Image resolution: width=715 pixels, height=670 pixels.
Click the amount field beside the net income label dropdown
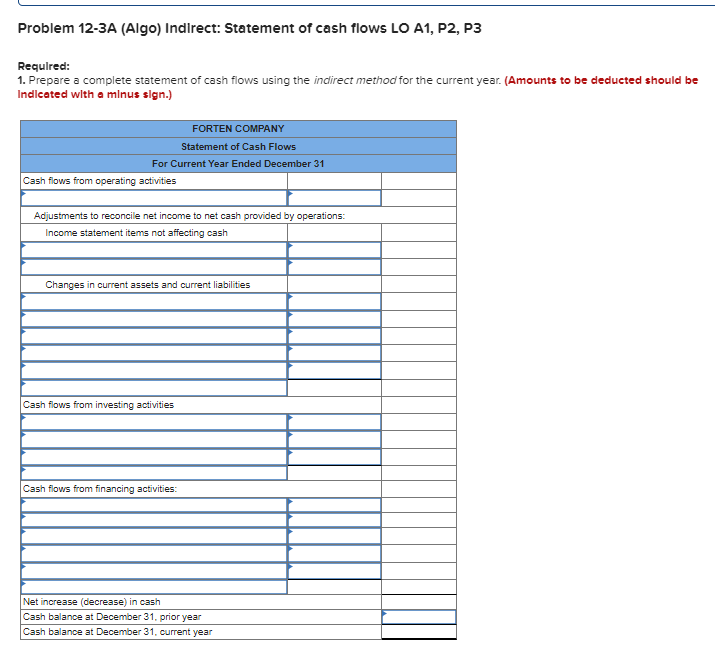pos(334,198)
